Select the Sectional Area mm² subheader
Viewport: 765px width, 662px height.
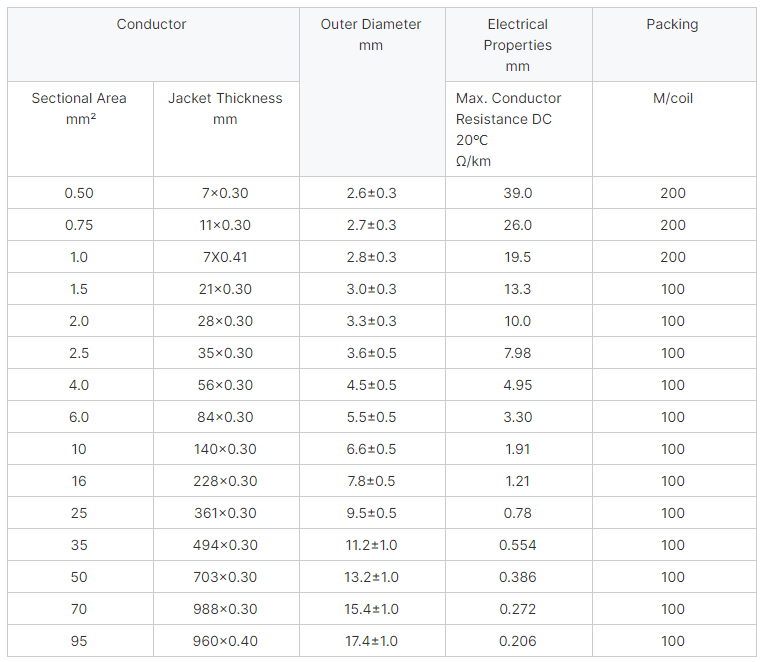click(x=79, y=108)
